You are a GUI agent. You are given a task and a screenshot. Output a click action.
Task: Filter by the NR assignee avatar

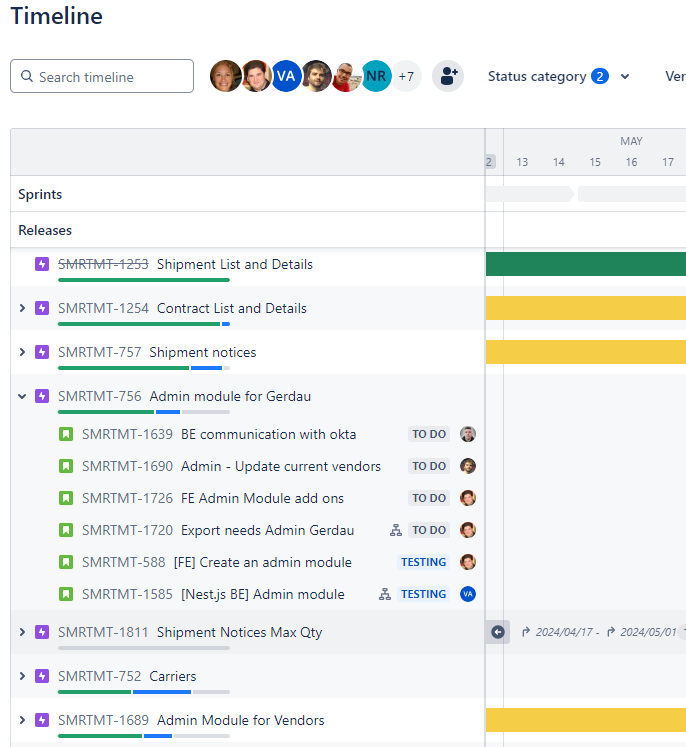(376, 76)
